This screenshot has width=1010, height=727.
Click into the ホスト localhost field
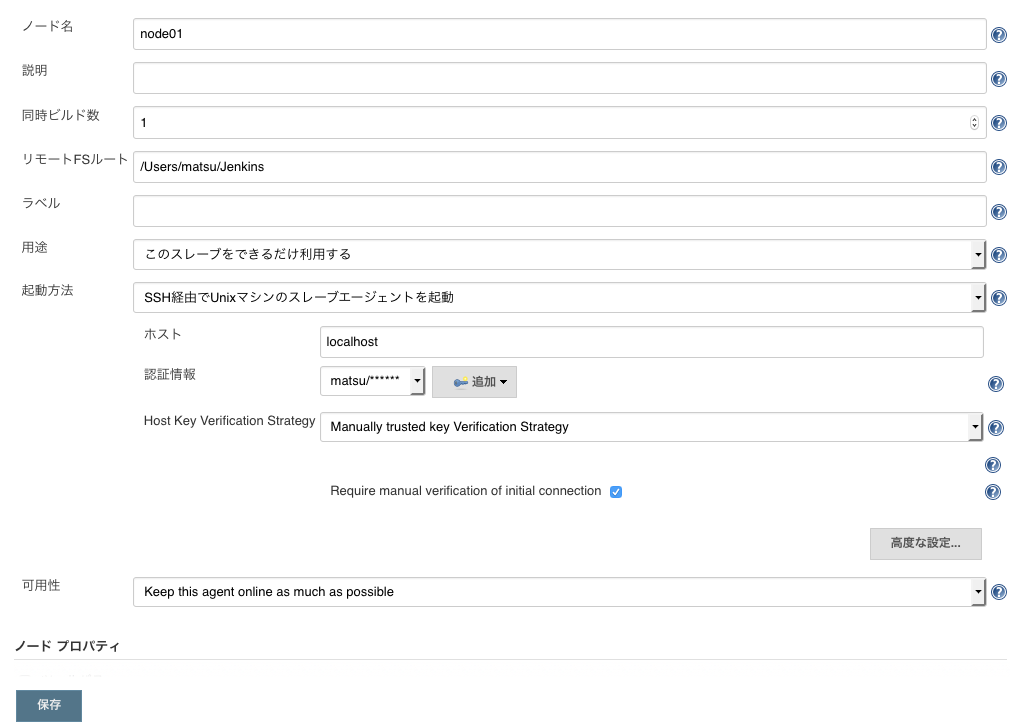(650, 342)
